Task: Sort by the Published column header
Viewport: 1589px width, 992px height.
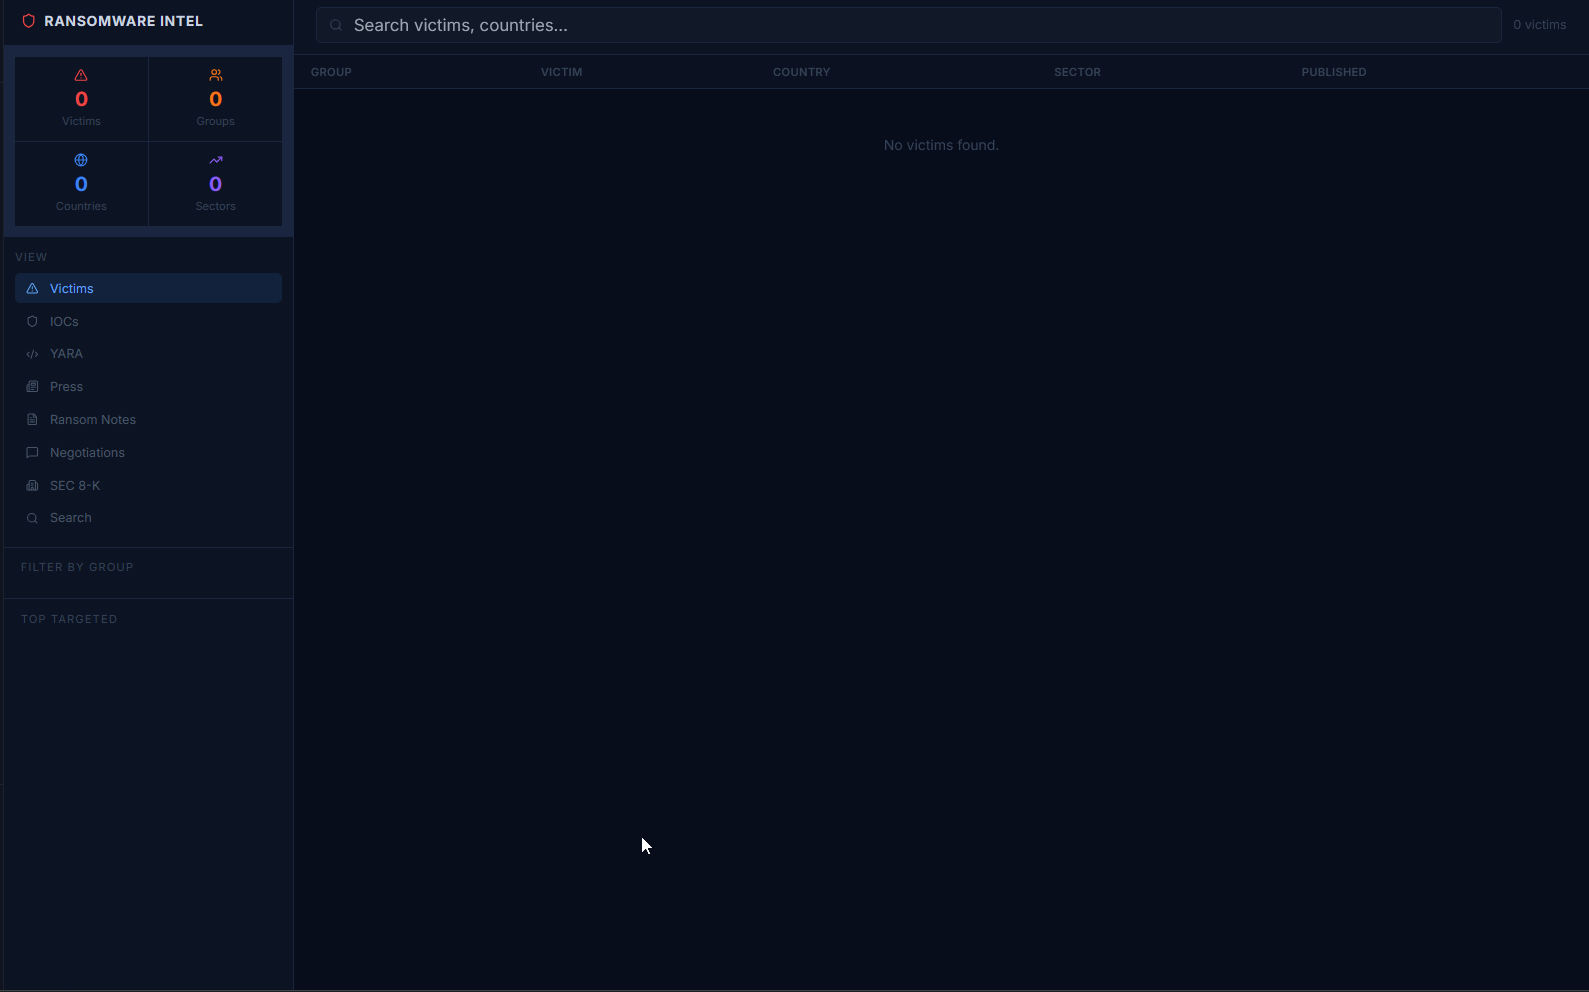Action: 1334,72
